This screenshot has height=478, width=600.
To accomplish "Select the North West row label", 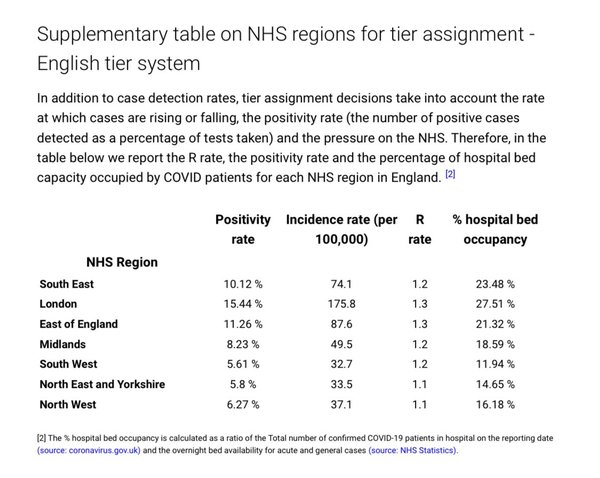I will coord(68,405).
